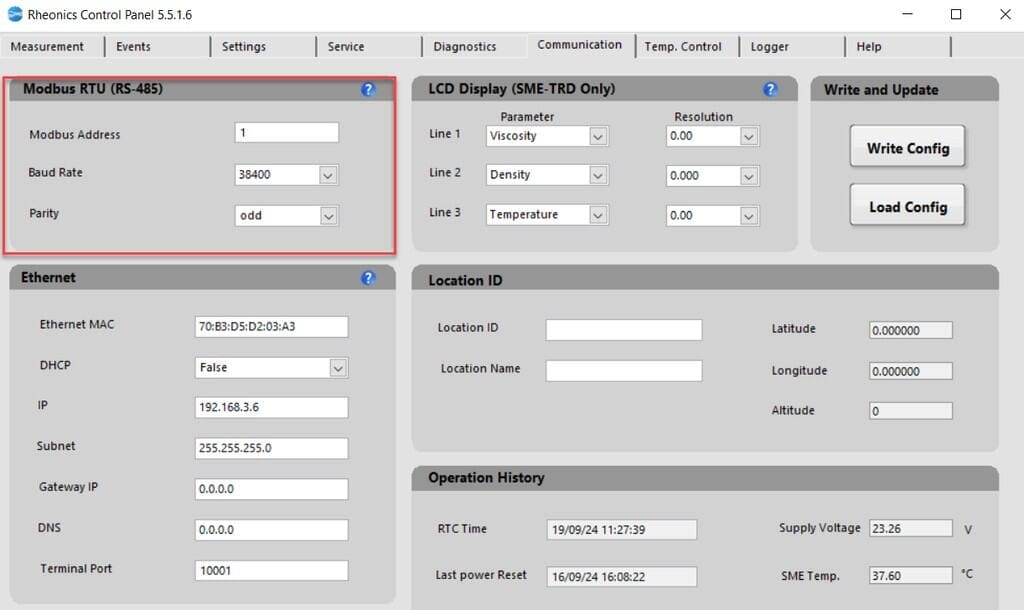Image resolution: width=1024 pixels, height=610 pixels.
Task: Open the LCD Display help icon
Action: (x=770, y=89)
